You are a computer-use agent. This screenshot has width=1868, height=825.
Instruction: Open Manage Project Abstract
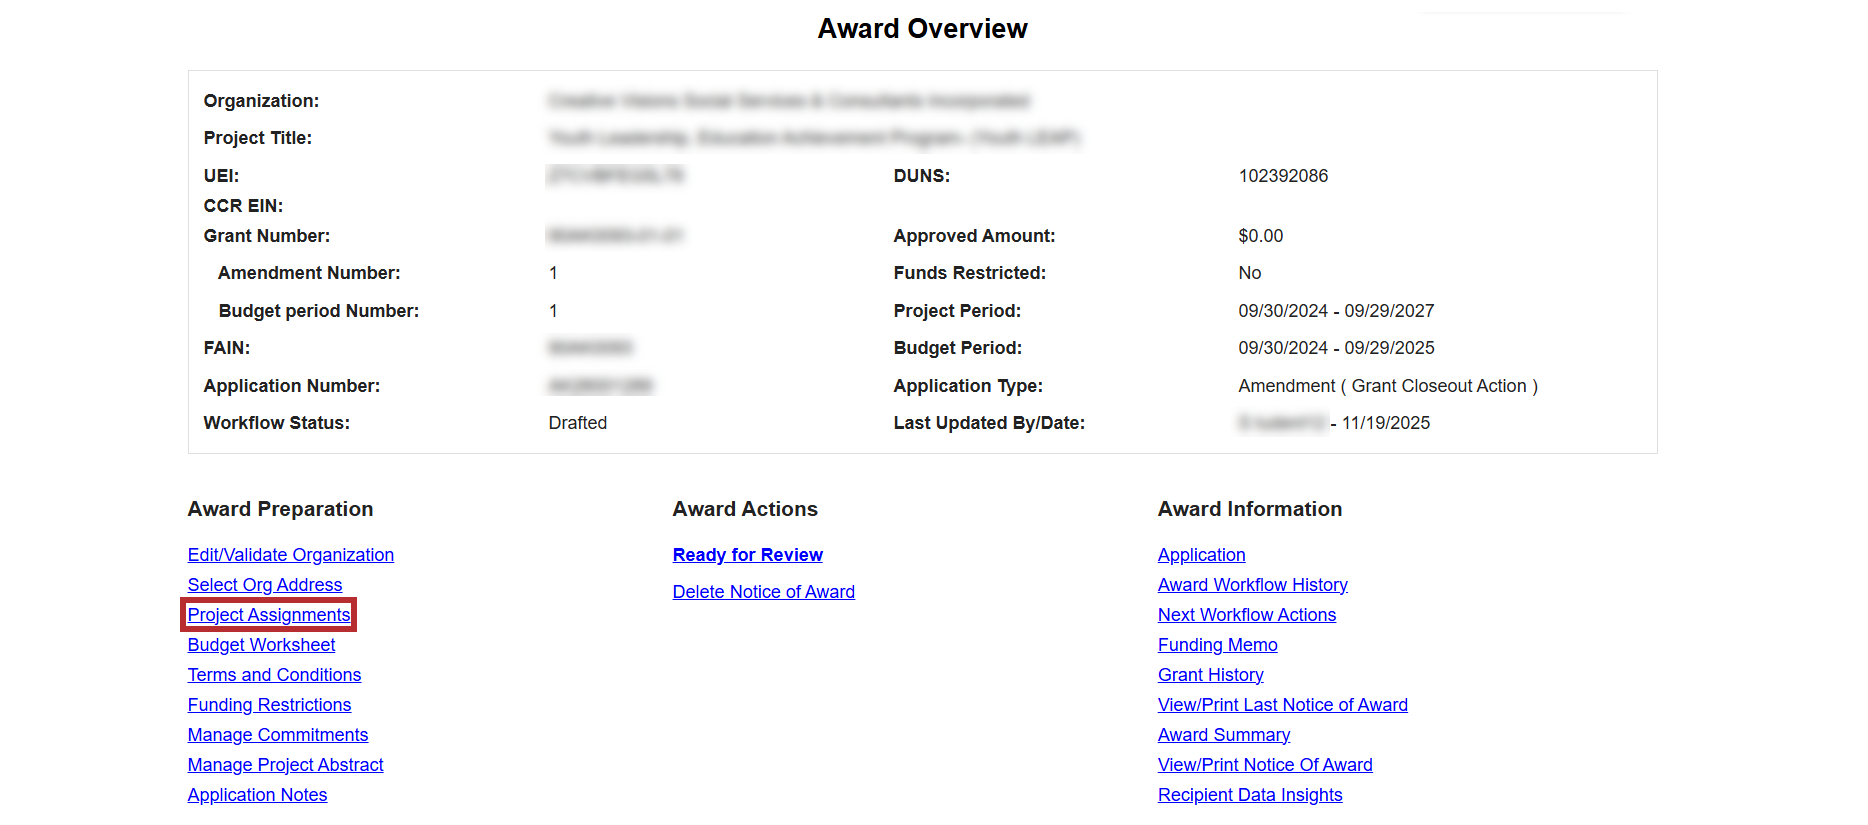tap(285, 765)
